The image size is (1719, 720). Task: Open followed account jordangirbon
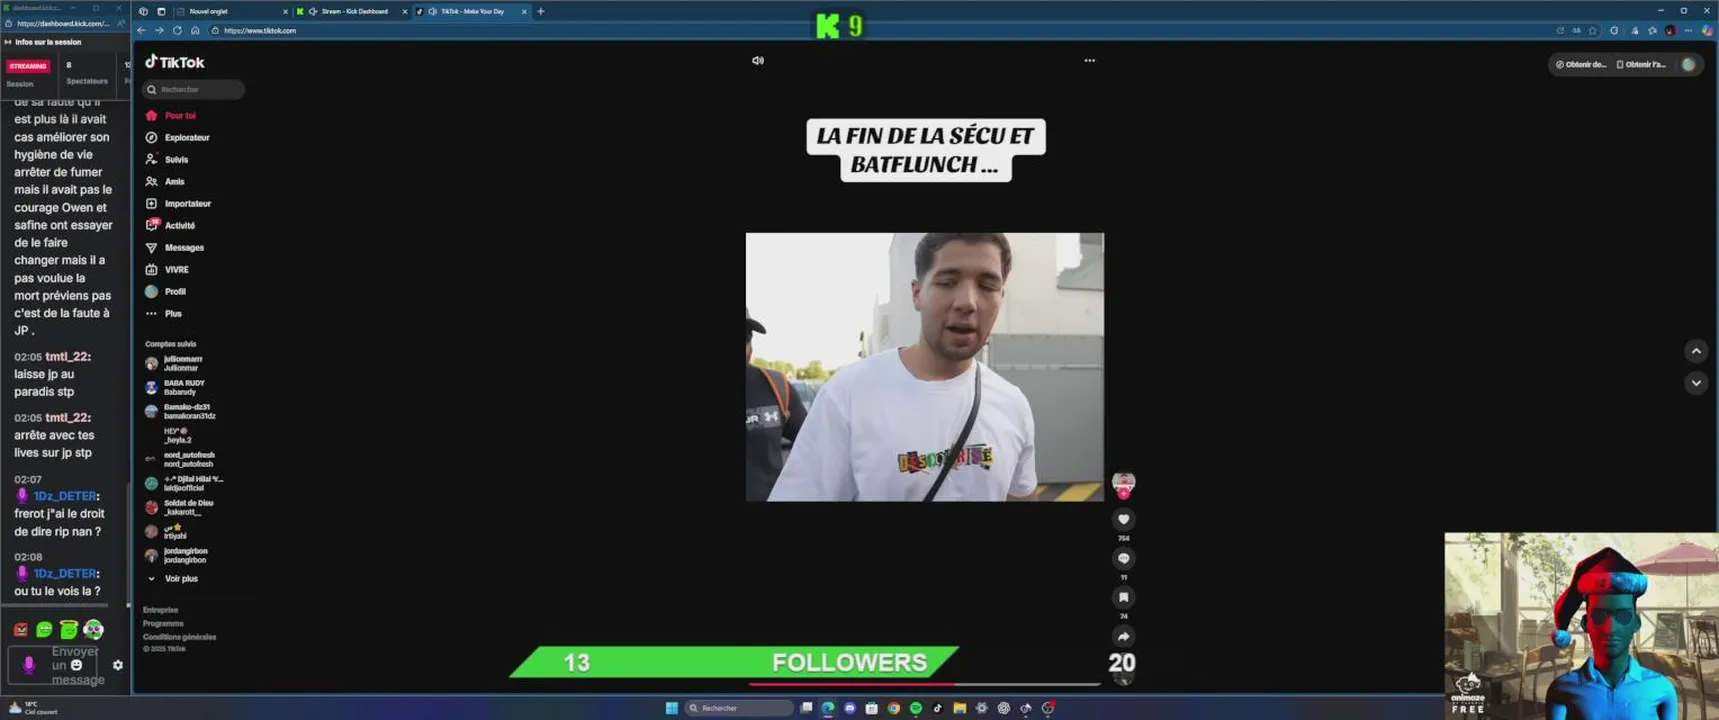click(x=177, y=555)
